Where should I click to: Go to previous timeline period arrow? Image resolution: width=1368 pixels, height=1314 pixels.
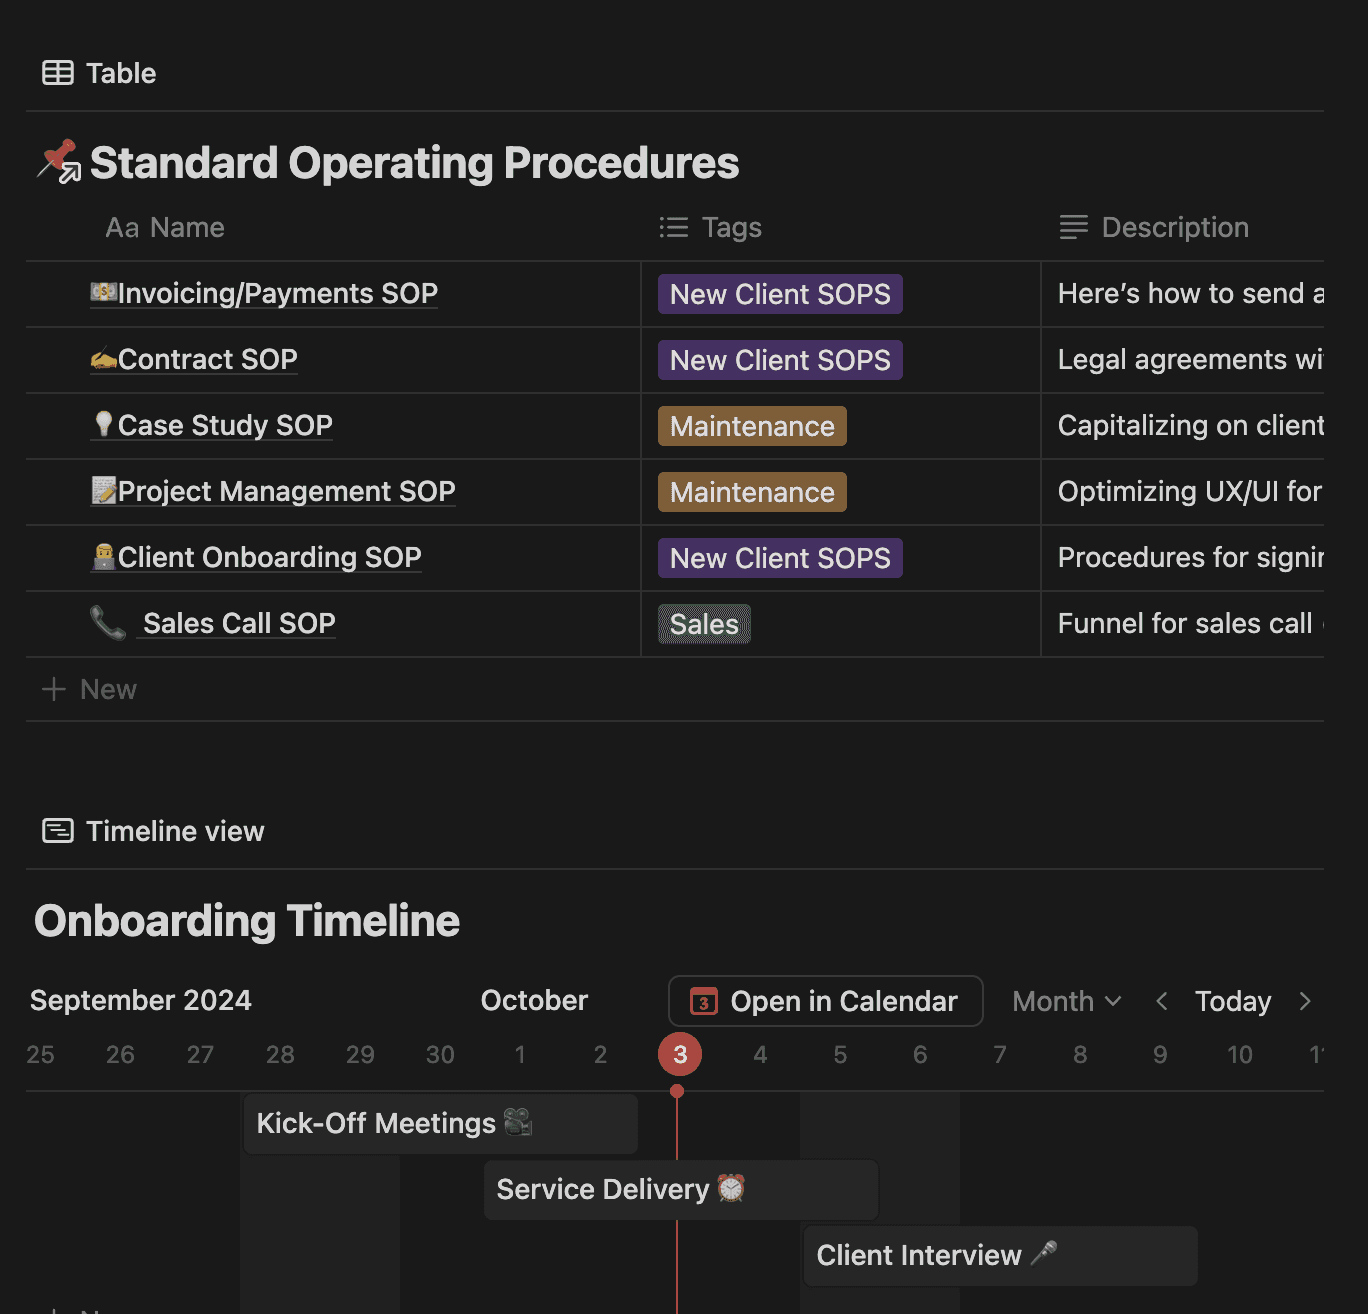pyautogui.click(x=1161, y=1001)
